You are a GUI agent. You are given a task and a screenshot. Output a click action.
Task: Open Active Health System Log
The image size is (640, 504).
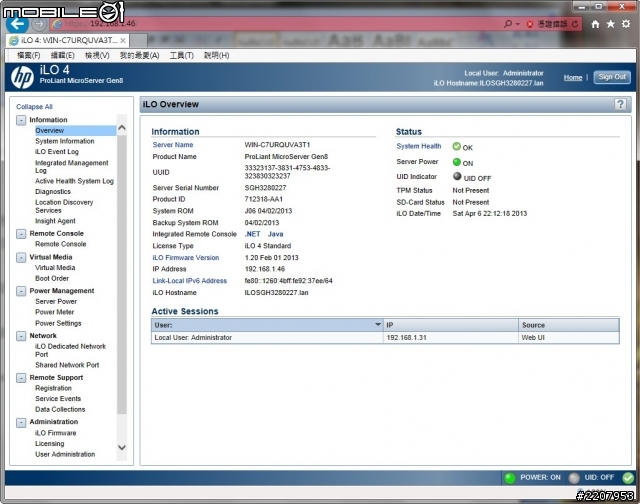(x=74, y=181)
